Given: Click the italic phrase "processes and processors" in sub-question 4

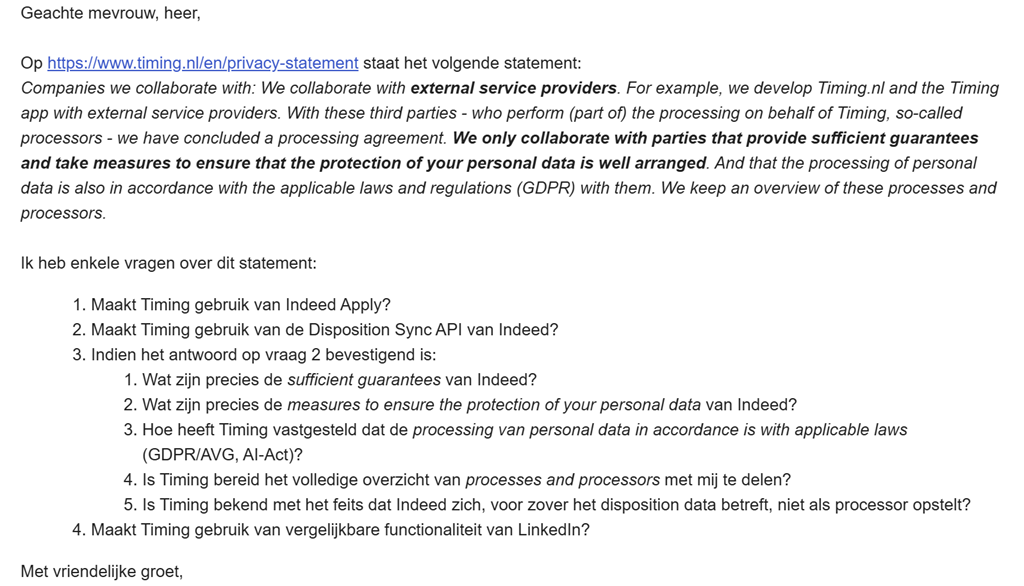Looking at the screenshot, I should tap(562, 480).
